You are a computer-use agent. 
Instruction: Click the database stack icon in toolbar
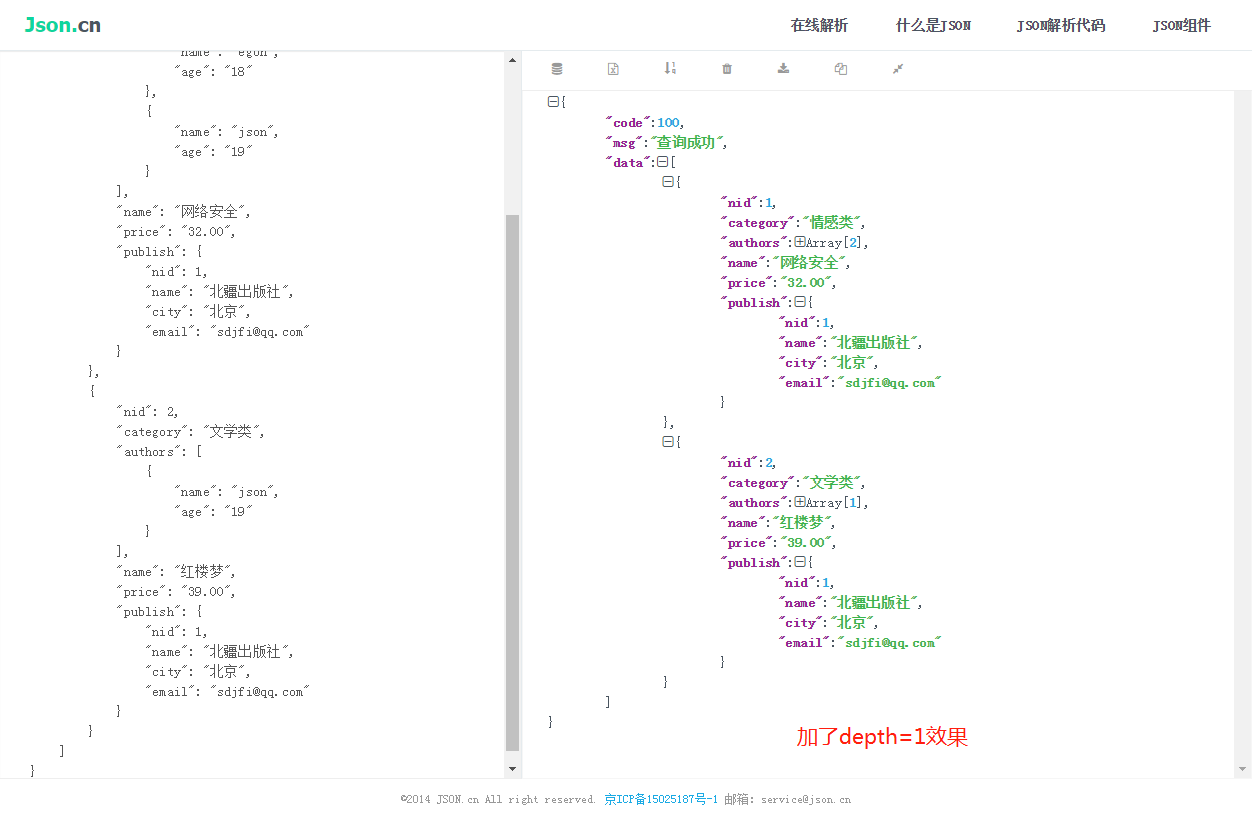(x=557, y=69)
